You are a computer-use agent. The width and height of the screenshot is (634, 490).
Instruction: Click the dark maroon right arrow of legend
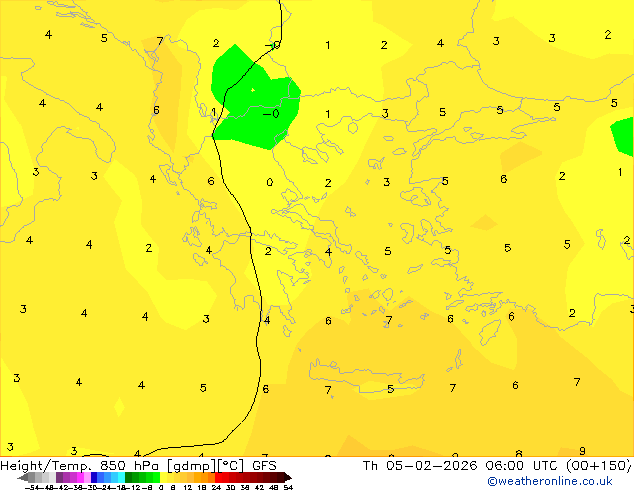288,477
